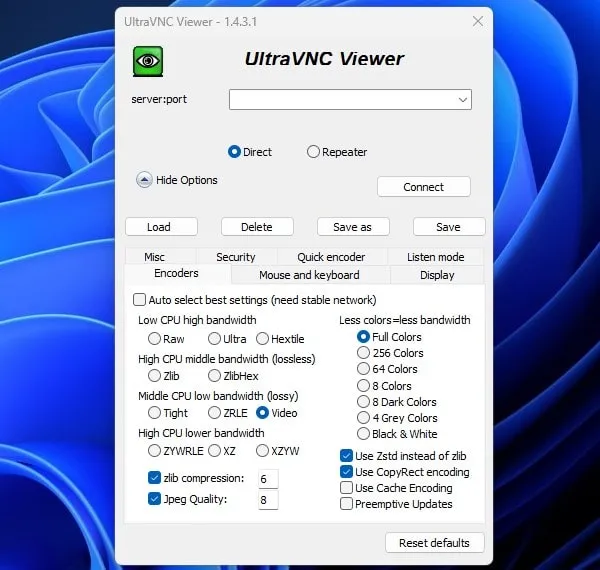Click the Save as button
Viewport: 600px width, 570px height.
(353, 227)
